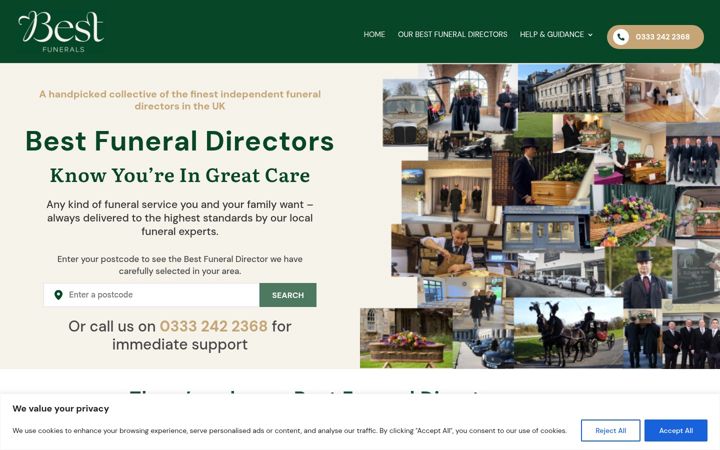Click the map pin icon in postcode field
Viewport: 720px width, 450px height.
(58, 295)
